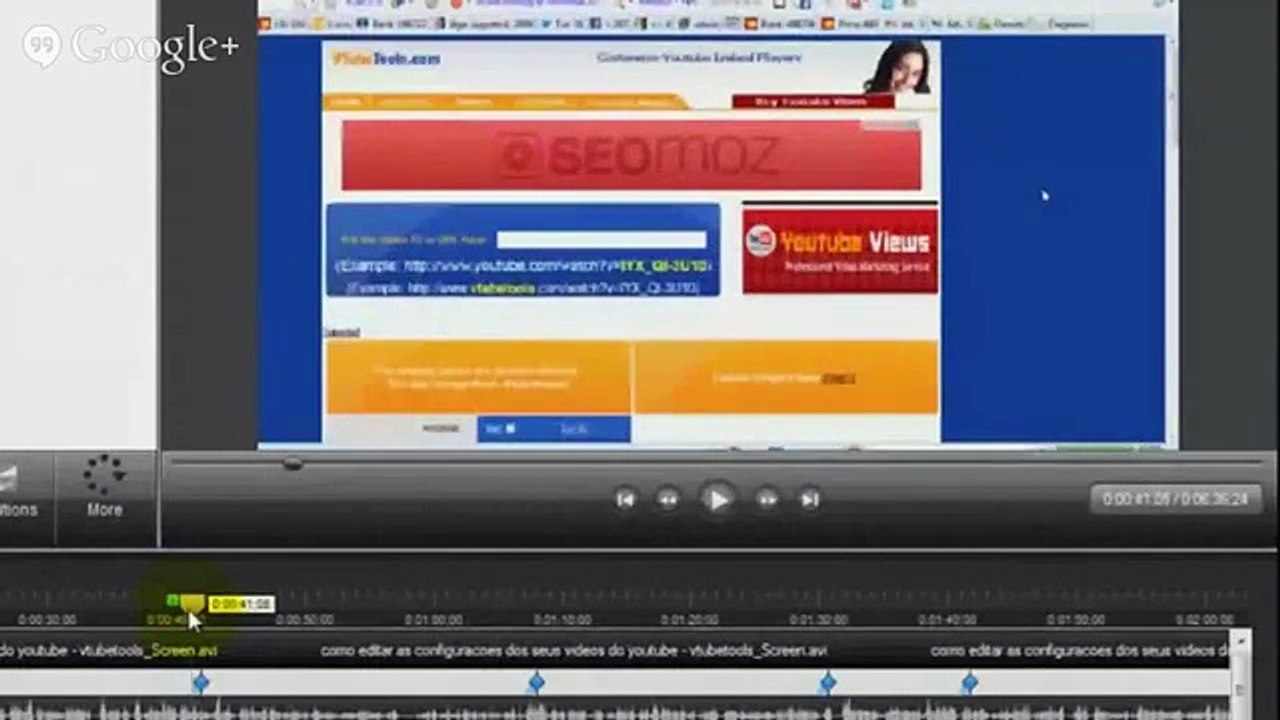Viewport: 1280px width, 720px height.
Task: Start playback with the Play button
Action: 717,499
